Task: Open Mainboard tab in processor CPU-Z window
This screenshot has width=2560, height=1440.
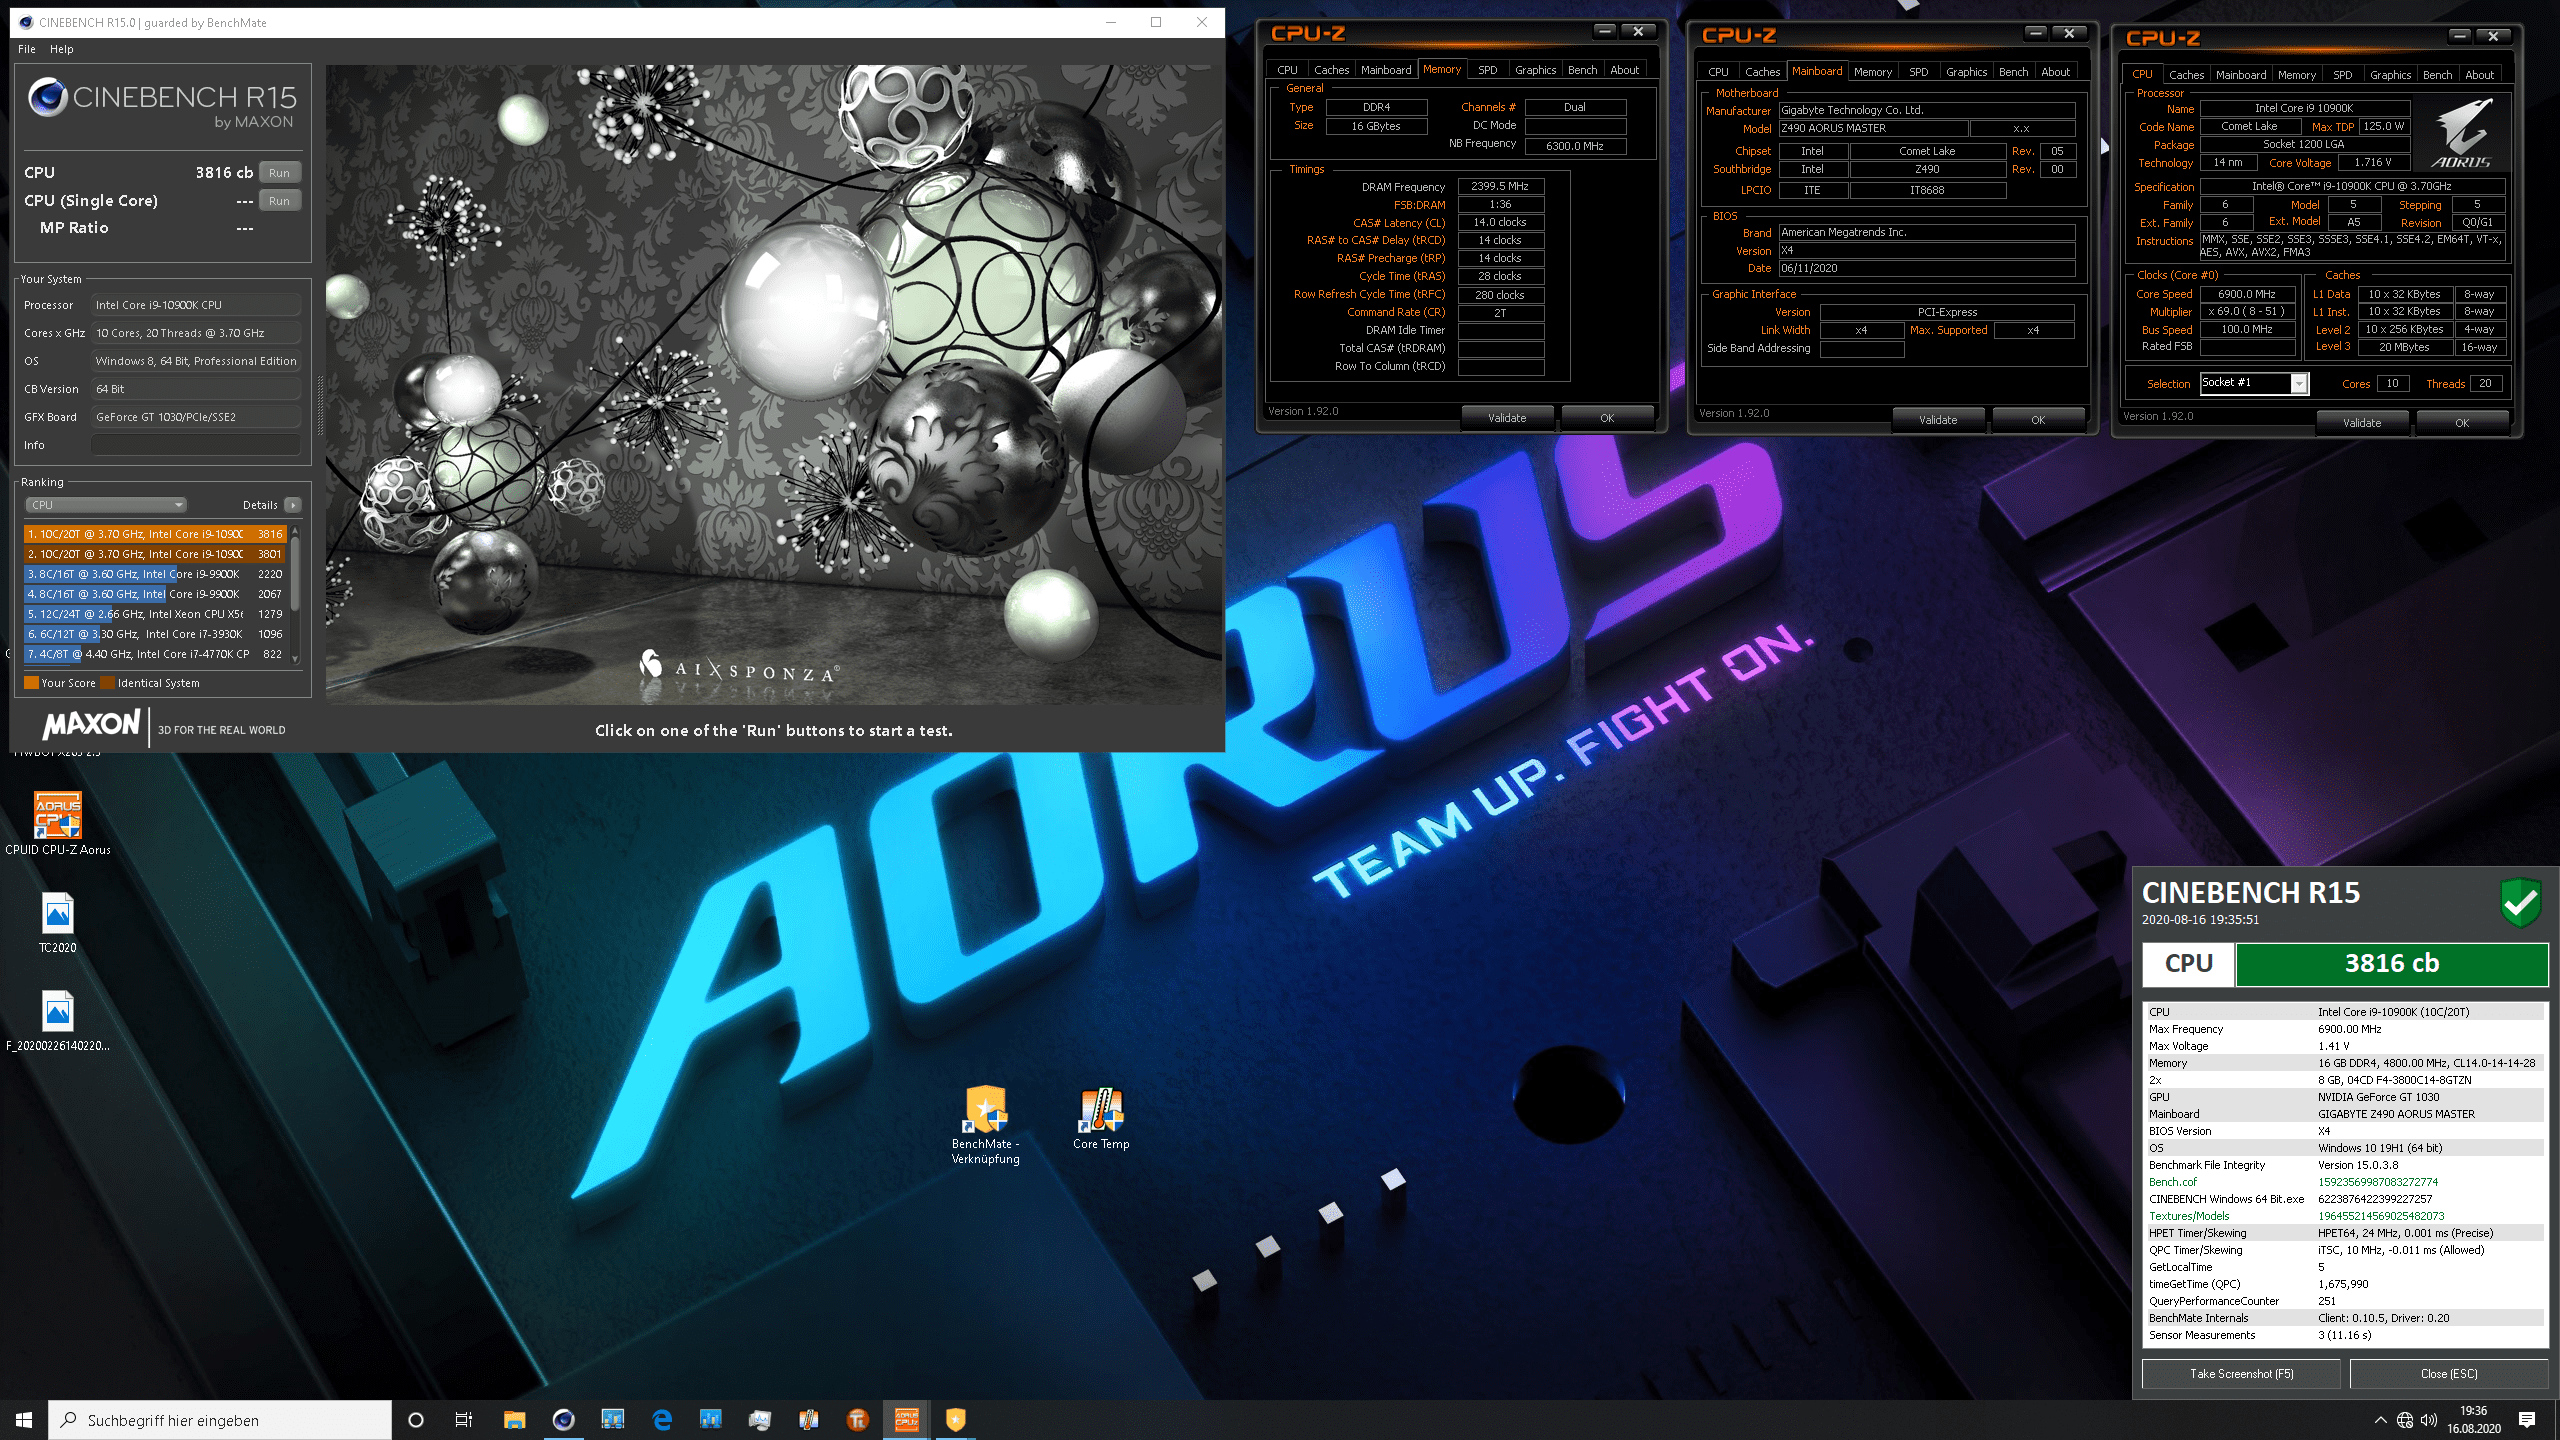Action: pyautogui.click(x=2241, y=75)
